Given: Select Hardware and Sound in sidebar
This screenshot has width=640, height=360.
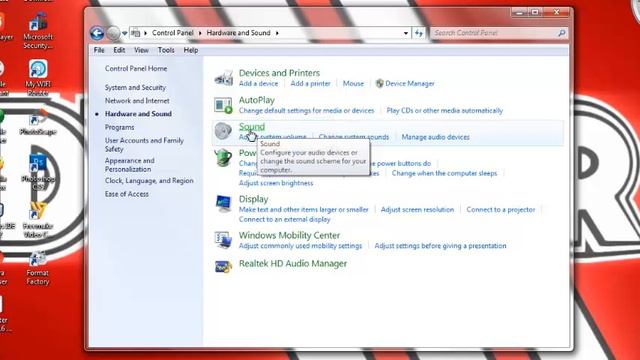Looking at the screenshot, I should coord(138,114).
